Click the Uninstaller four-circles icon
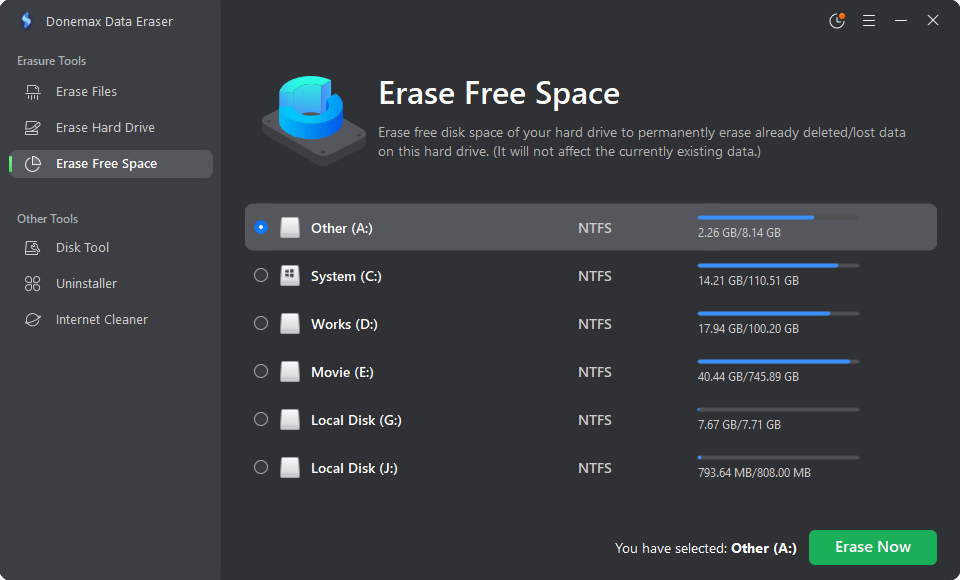Image resolution: width=960 pixels, height=580 pixels. 32,284
